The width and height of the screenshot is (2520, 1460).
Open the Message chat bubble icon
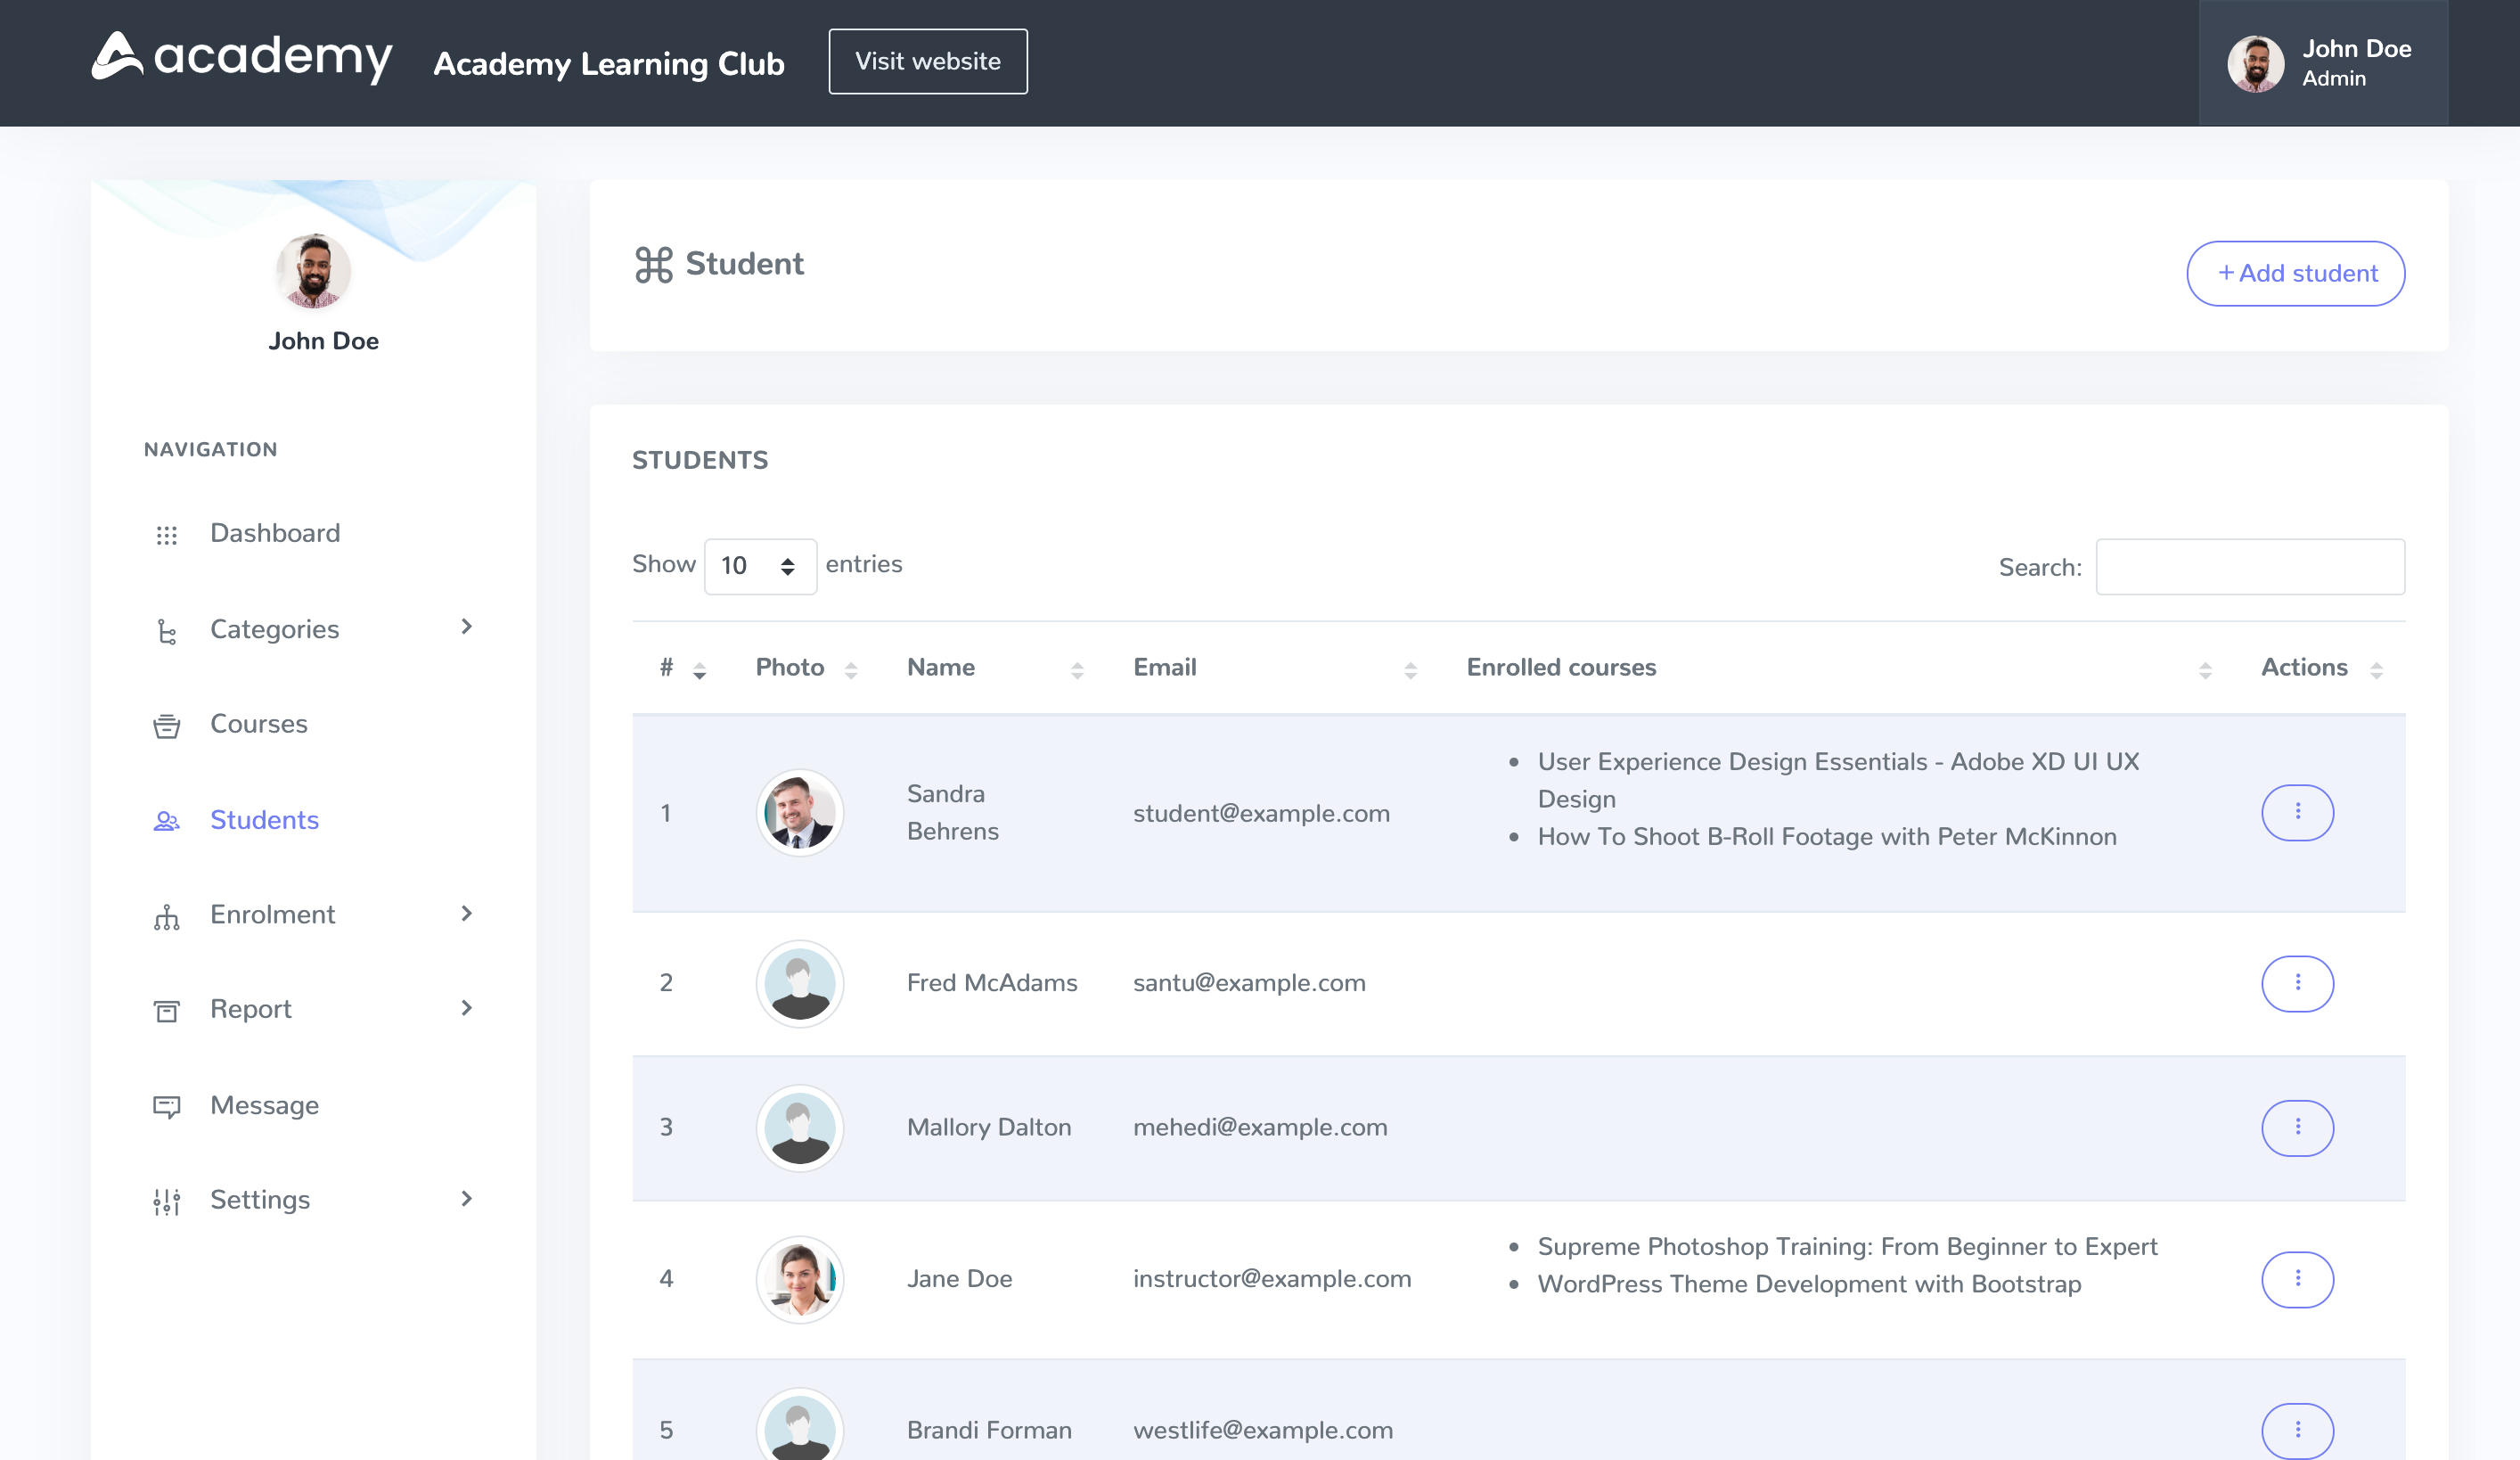(x=167, y=1106)
